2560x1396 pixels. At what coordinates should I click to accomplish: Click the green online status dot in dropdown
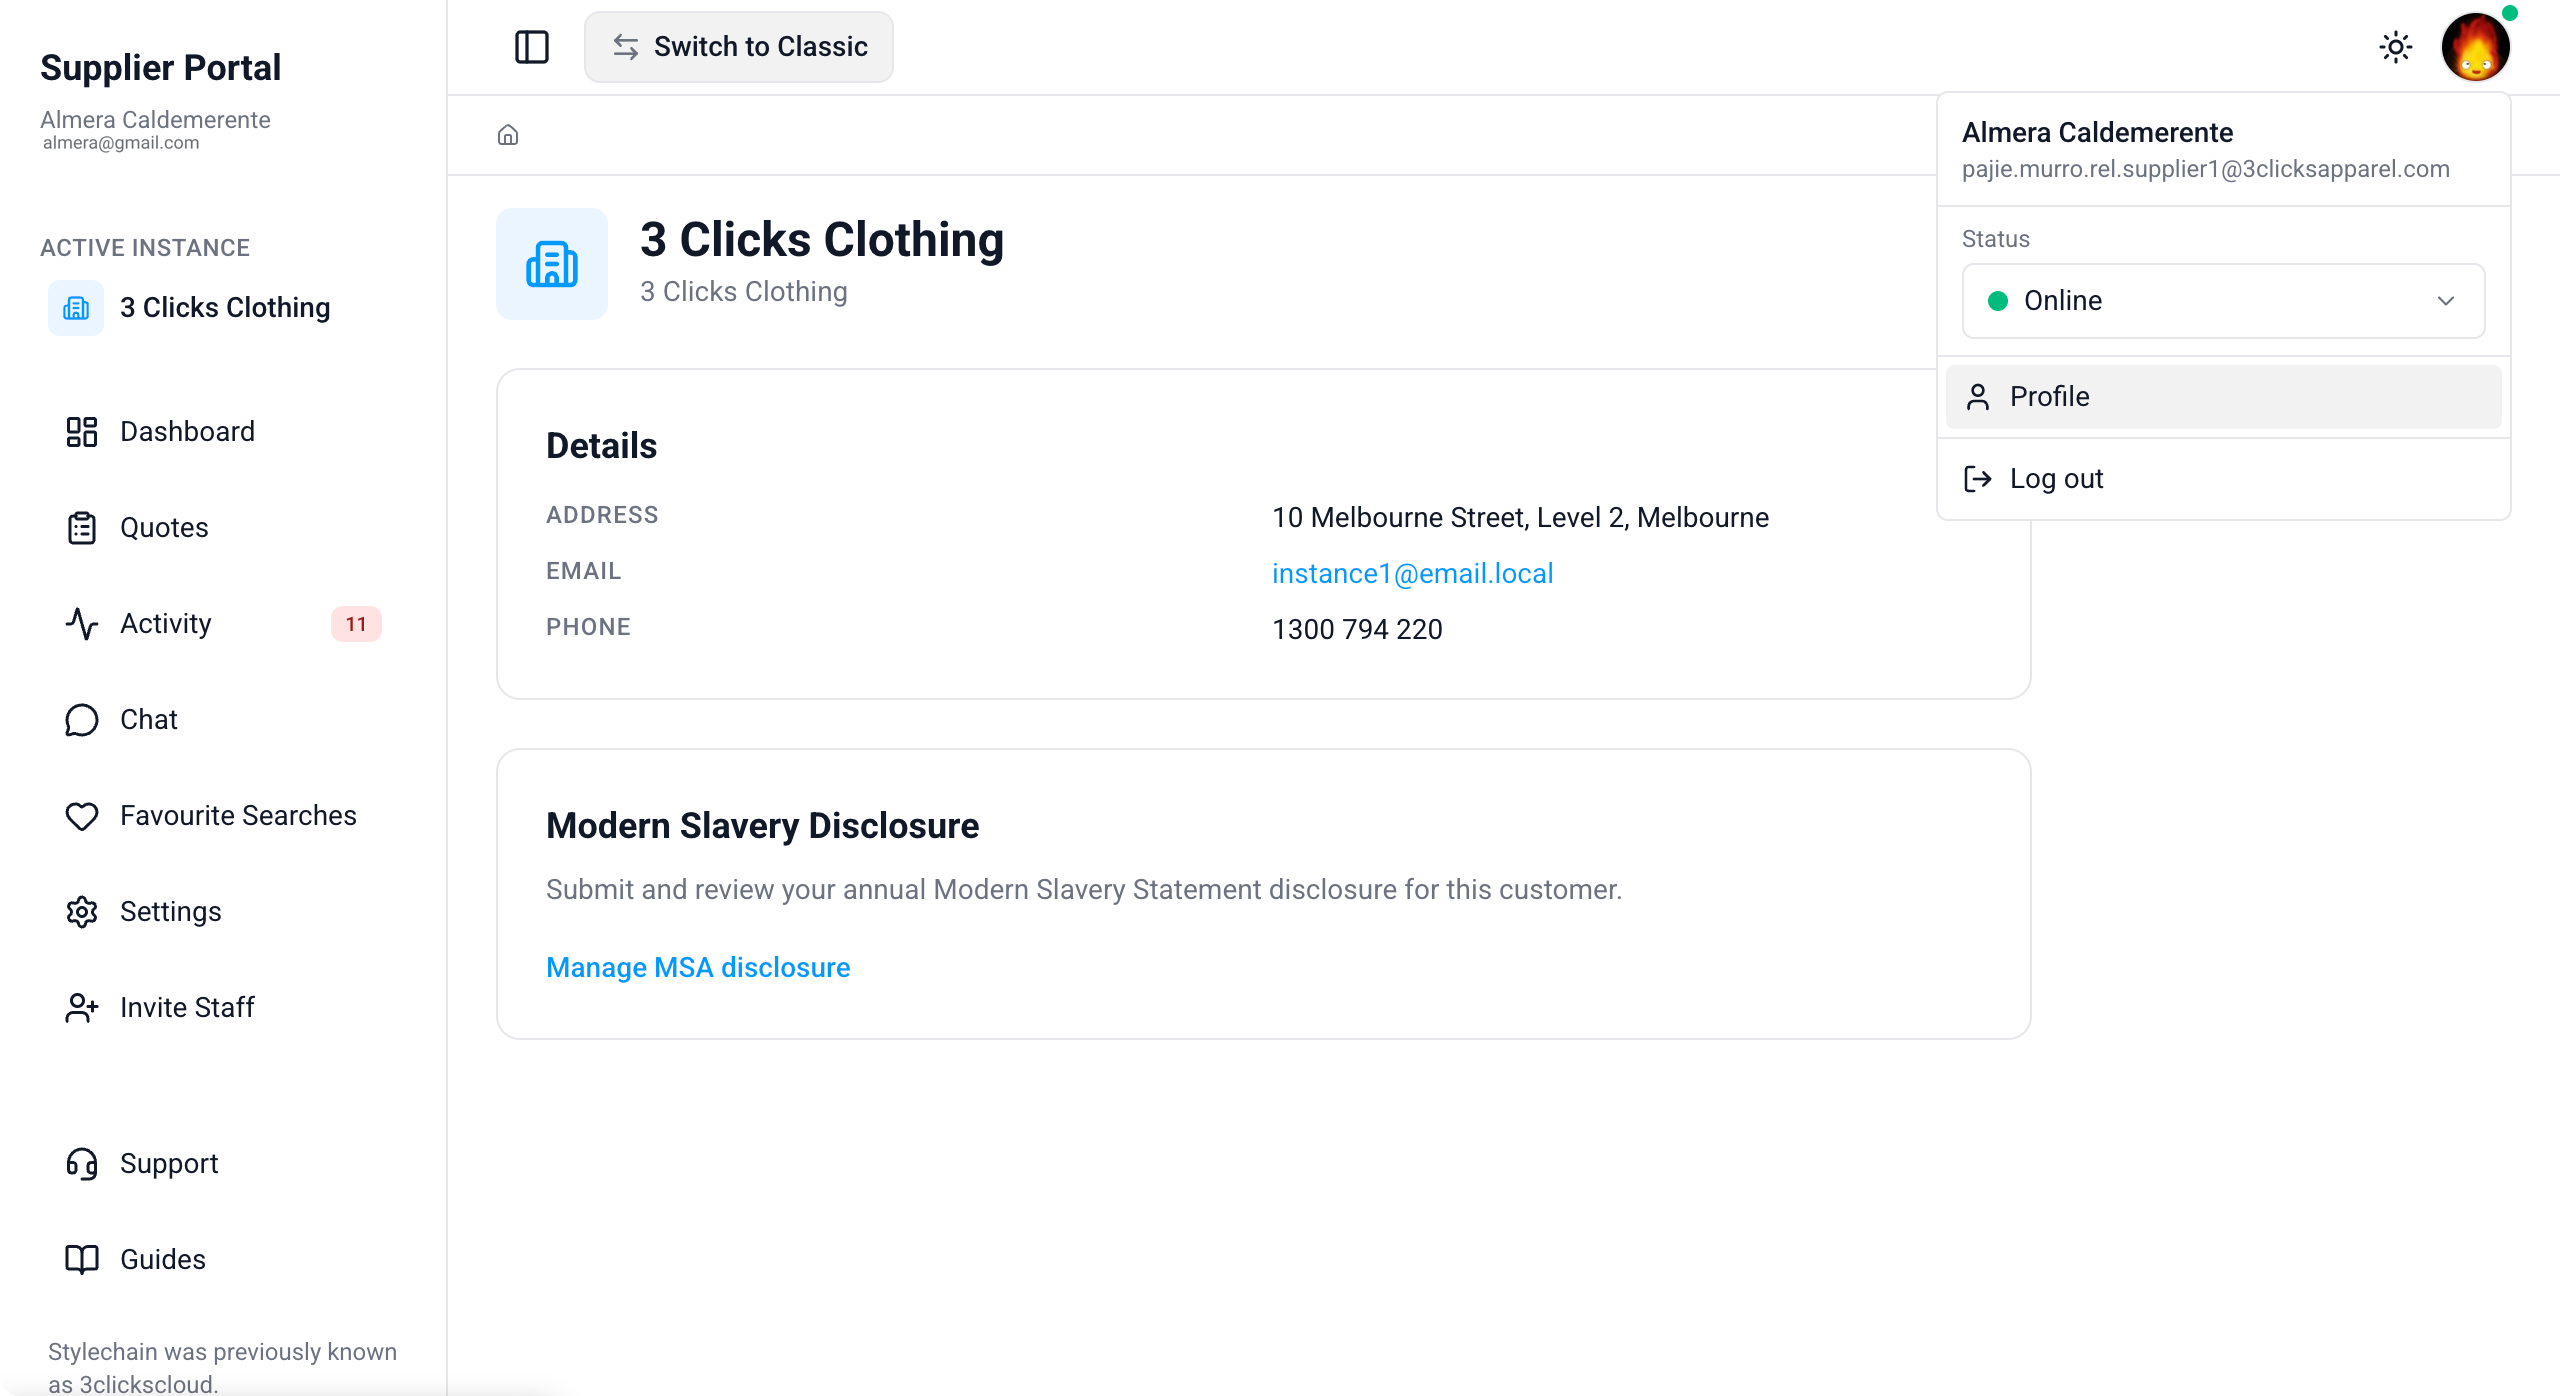1997,301
